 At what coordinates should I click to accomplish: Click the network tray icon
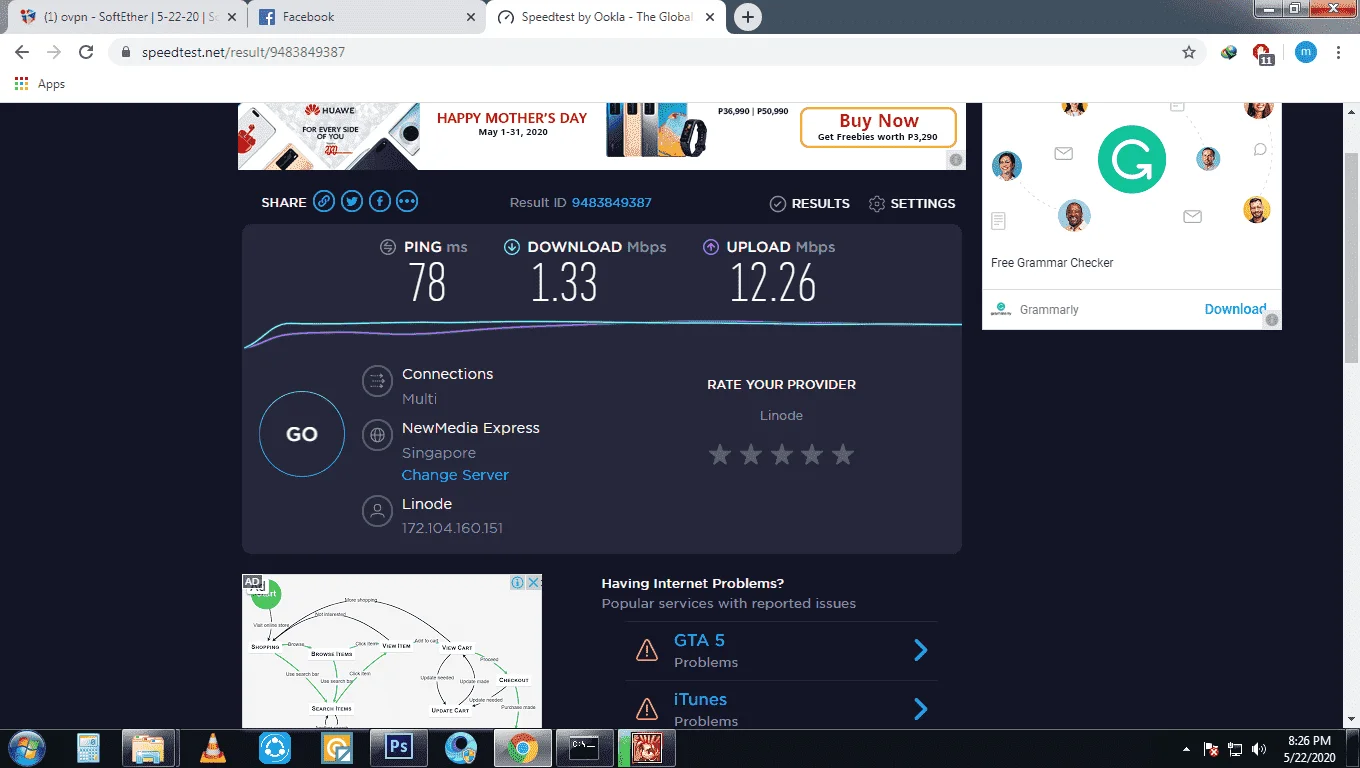coord(1235,749)
